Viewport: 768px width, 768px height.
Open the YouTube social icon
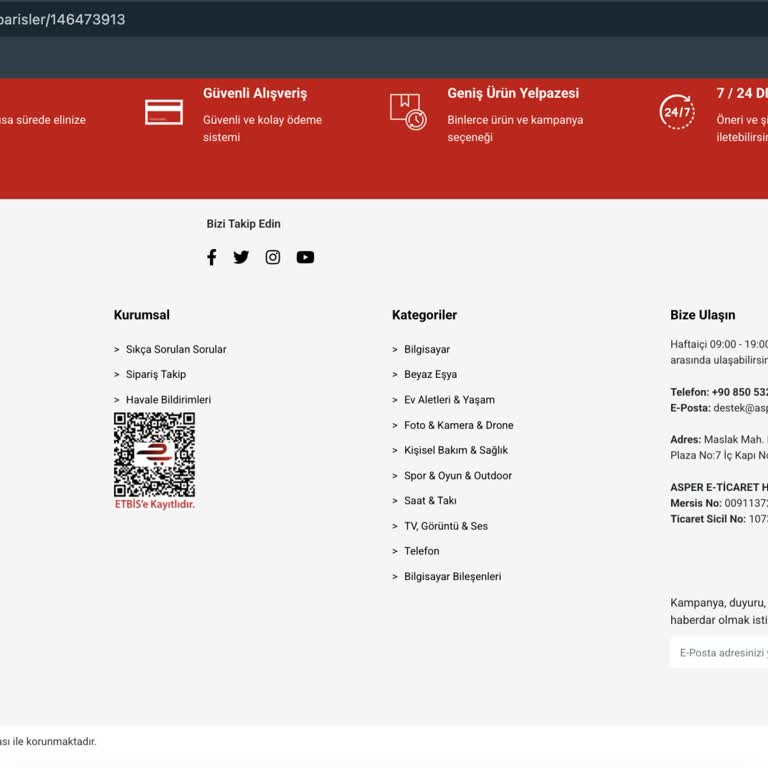point(305,257)
